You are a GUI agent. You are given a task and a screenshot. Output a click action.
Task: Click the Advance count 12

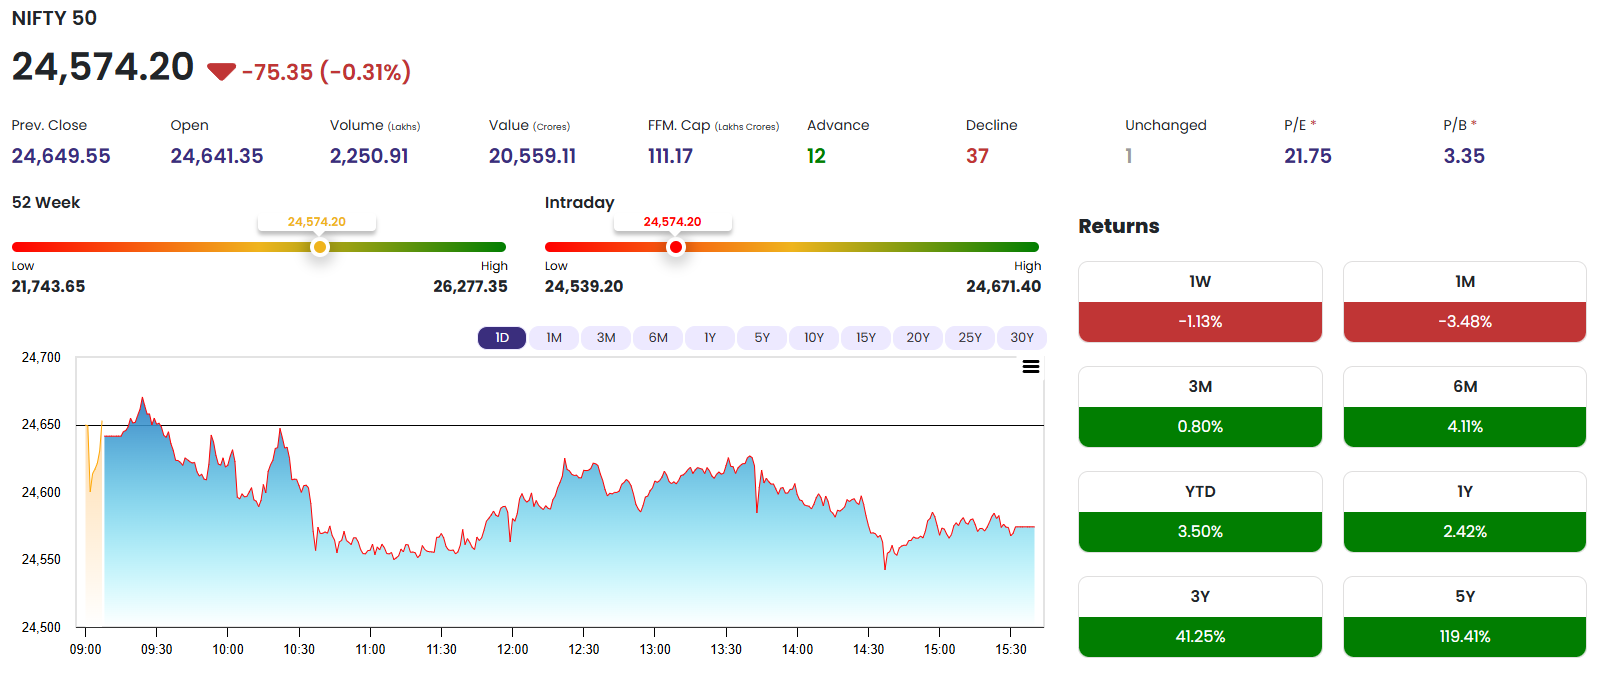816,156
